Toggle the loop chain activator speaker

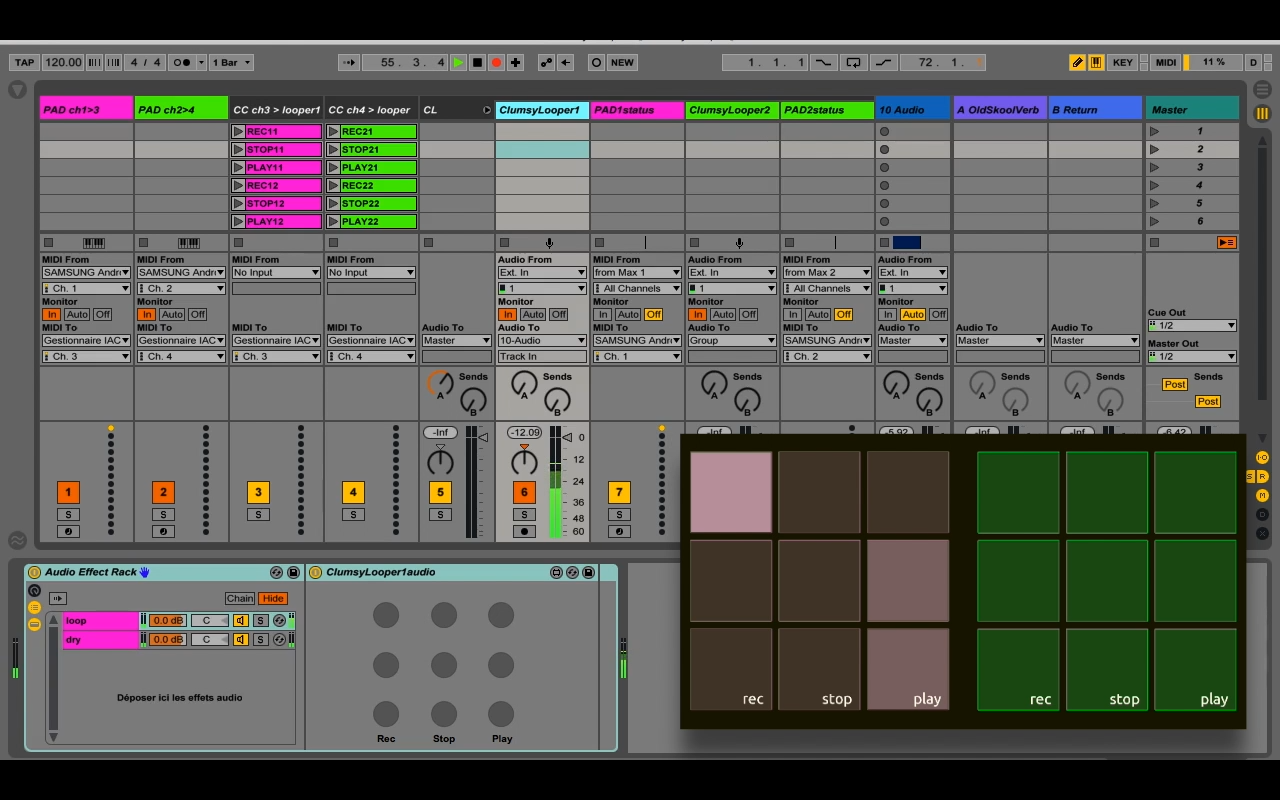coord(241,621)
